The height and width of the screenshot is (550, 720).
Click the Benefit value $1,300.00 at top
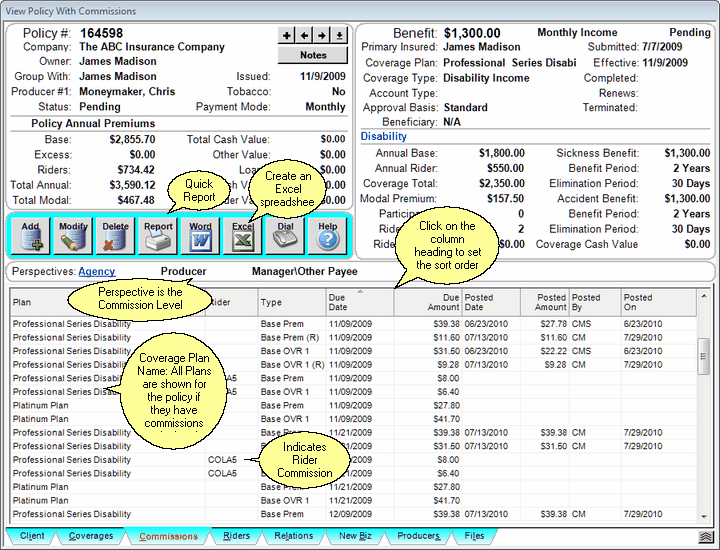(x=472, y=33)
